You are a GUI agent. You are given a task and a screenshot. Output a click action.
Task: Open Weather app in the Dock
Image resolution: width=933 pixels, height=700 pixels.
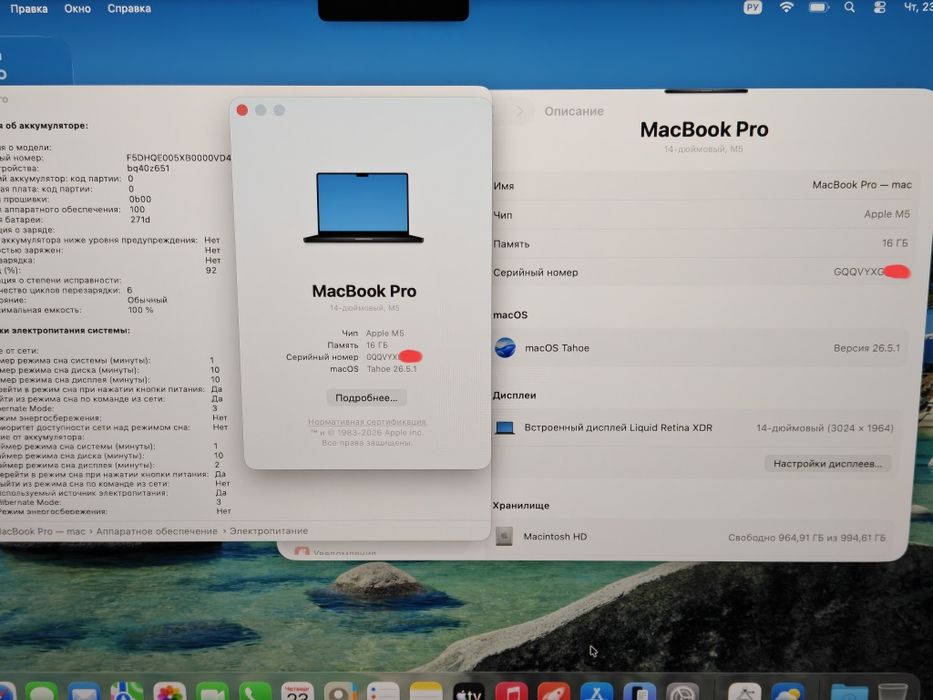tap(788, 693)
